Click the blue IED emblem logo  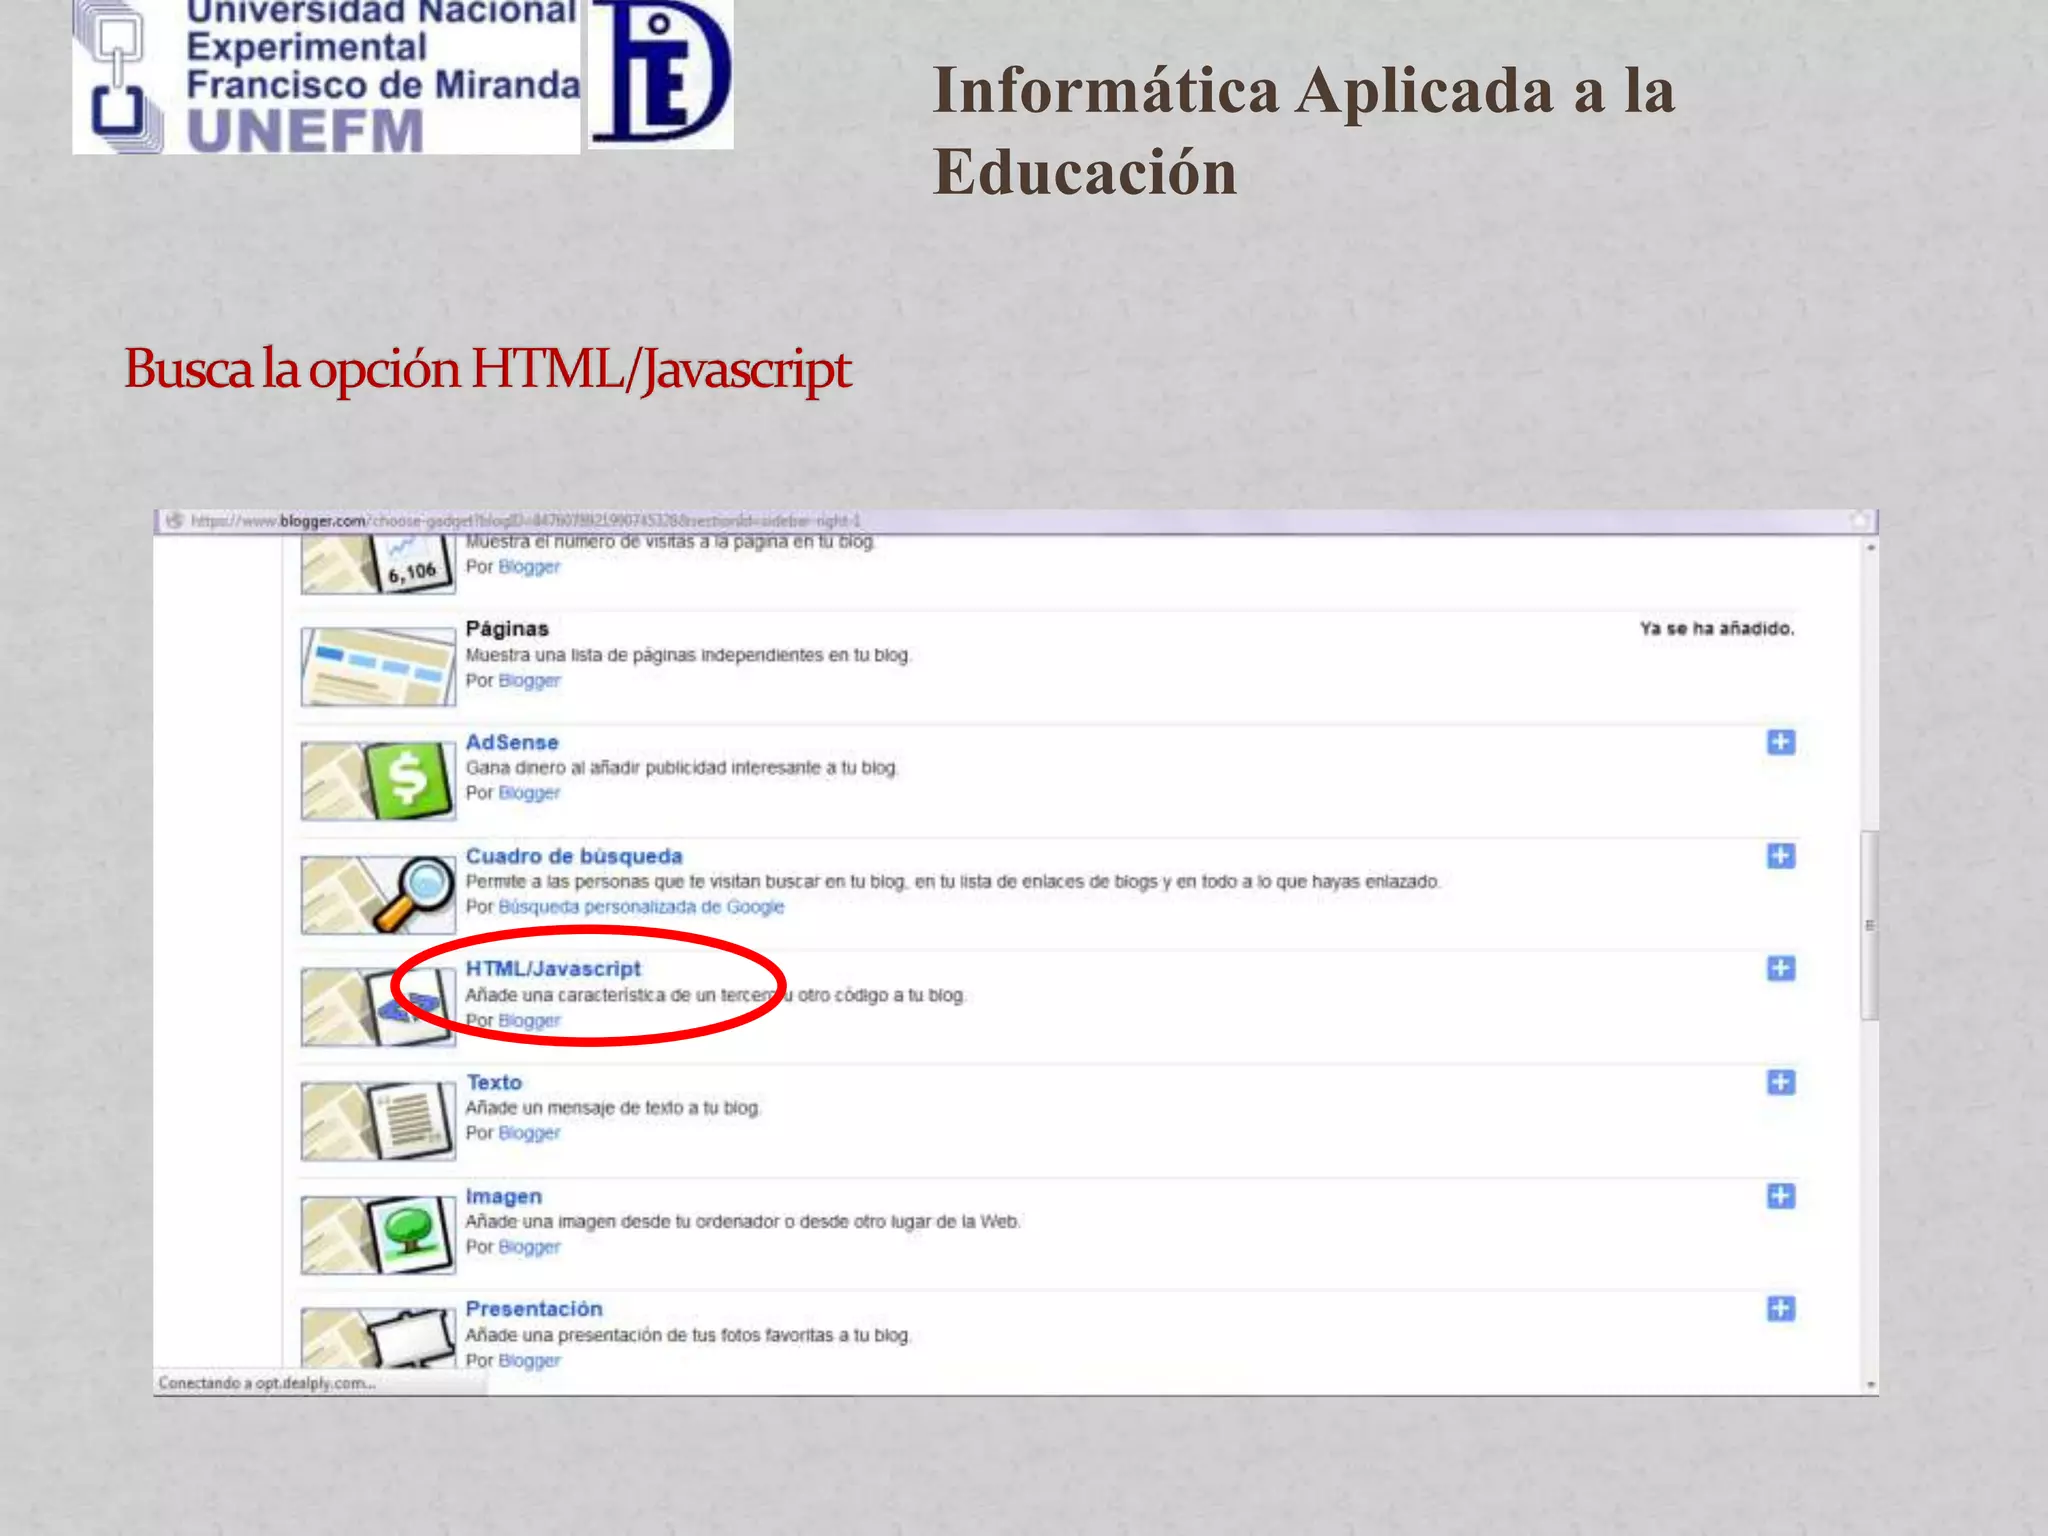coord(661,74)
